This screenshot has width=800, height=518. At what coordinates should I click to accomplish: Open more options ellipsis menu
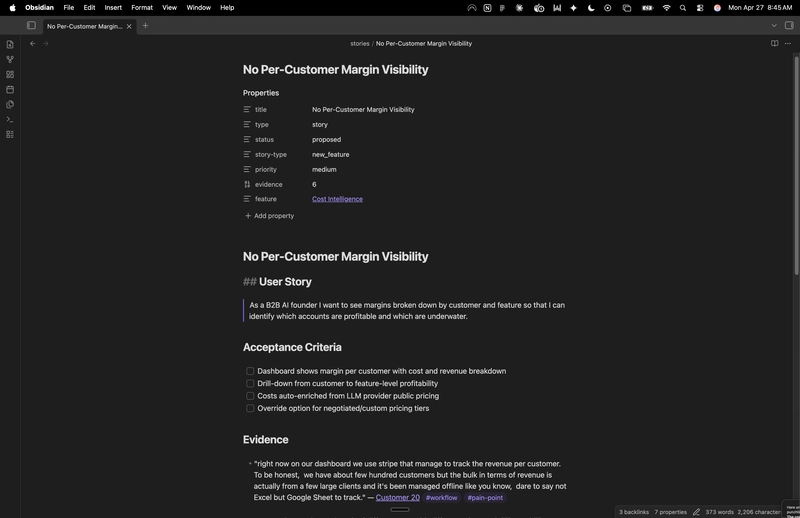[788, 43]
